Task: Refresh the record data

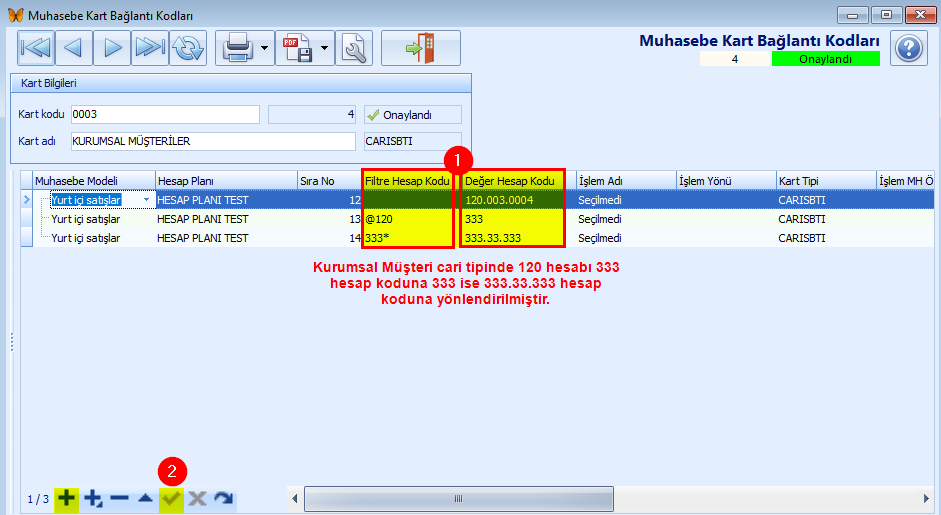Action: 188,48
